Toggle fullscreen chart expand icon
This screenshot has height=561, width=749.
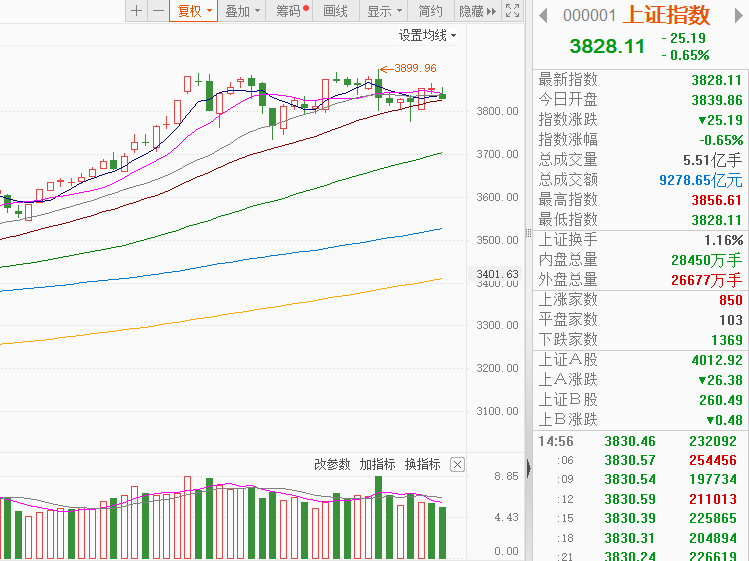(x=512, y=11)
